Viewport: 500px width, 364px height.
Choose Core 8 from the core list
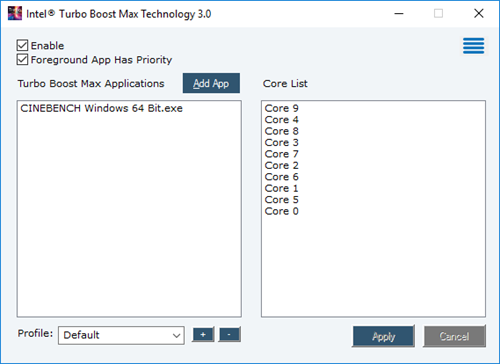click(x=282, y=131)
